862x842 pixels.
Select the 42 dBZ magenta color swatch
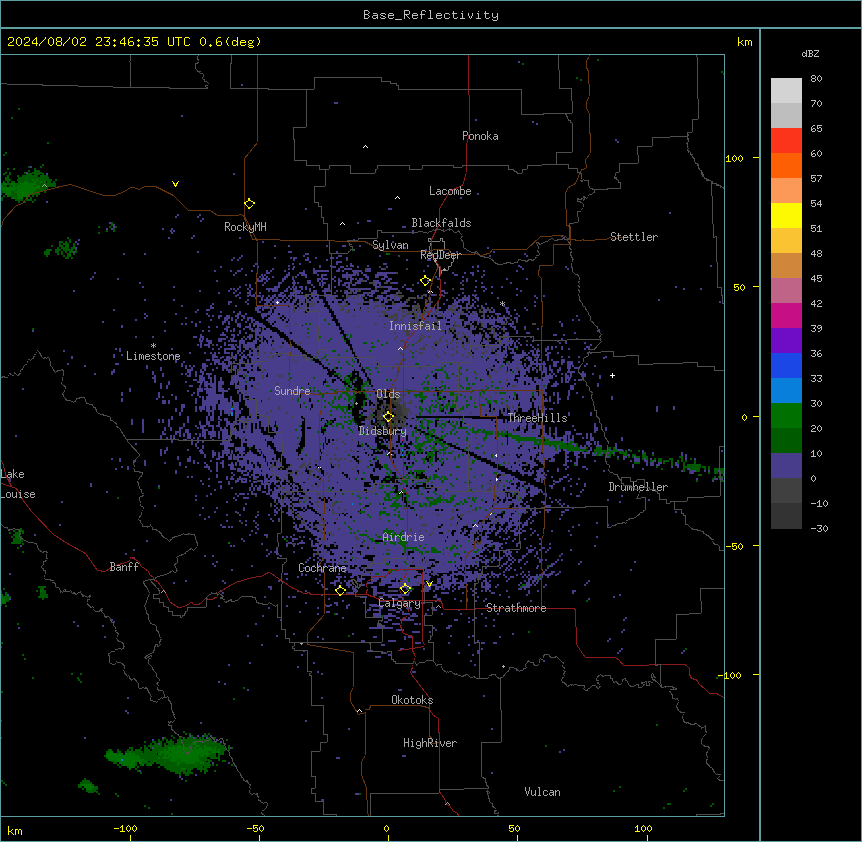click(x=786, y=315)
